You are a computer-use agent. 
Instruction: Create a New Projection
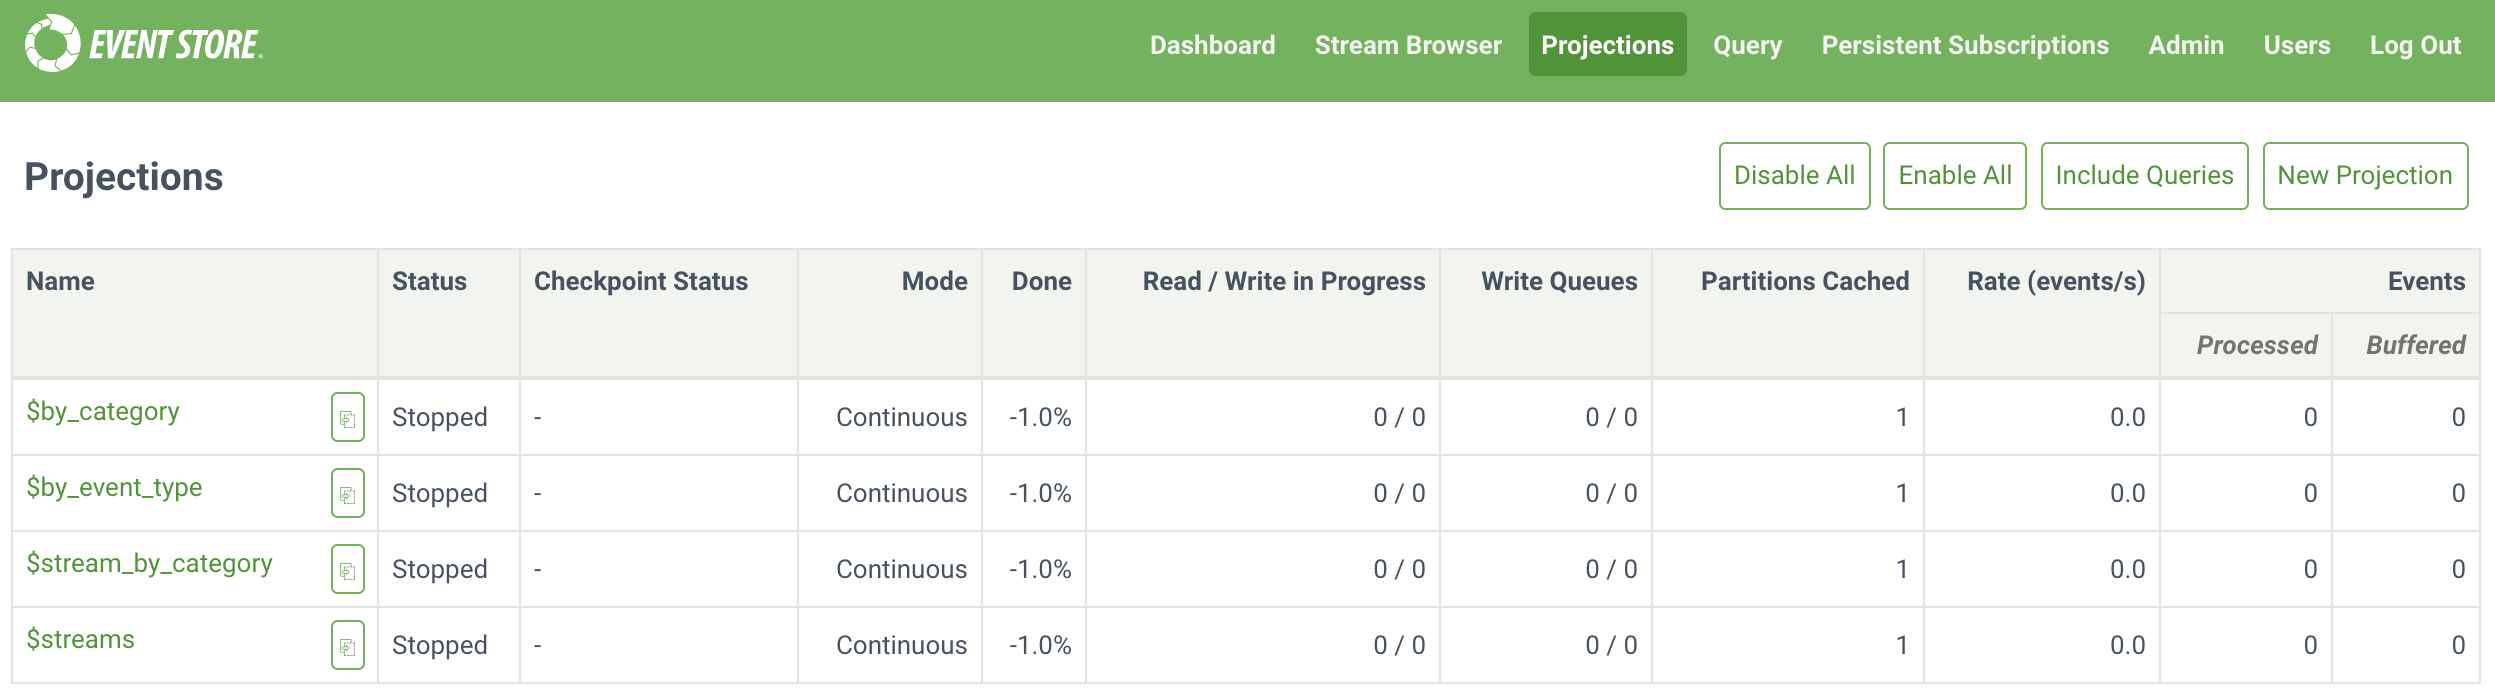click(x=2367, y=175)
